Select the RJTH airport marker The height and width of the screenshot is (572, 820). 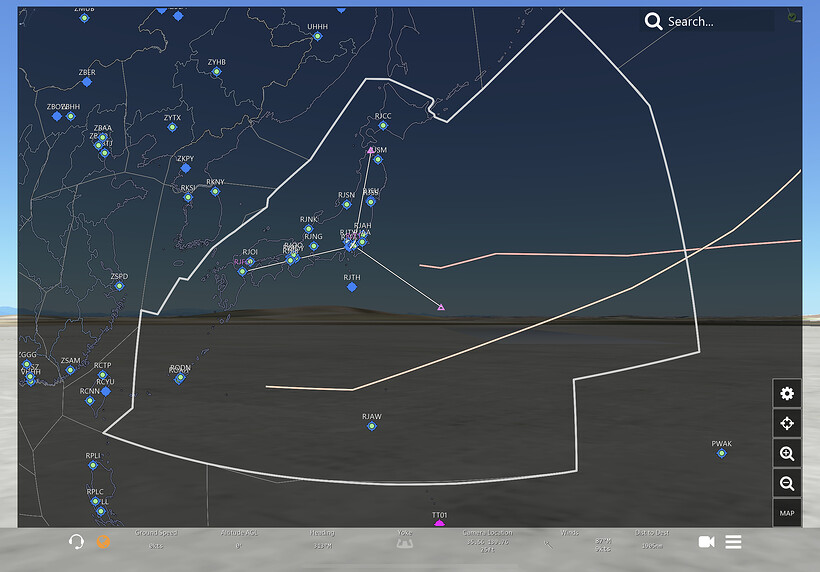point(352,287)
